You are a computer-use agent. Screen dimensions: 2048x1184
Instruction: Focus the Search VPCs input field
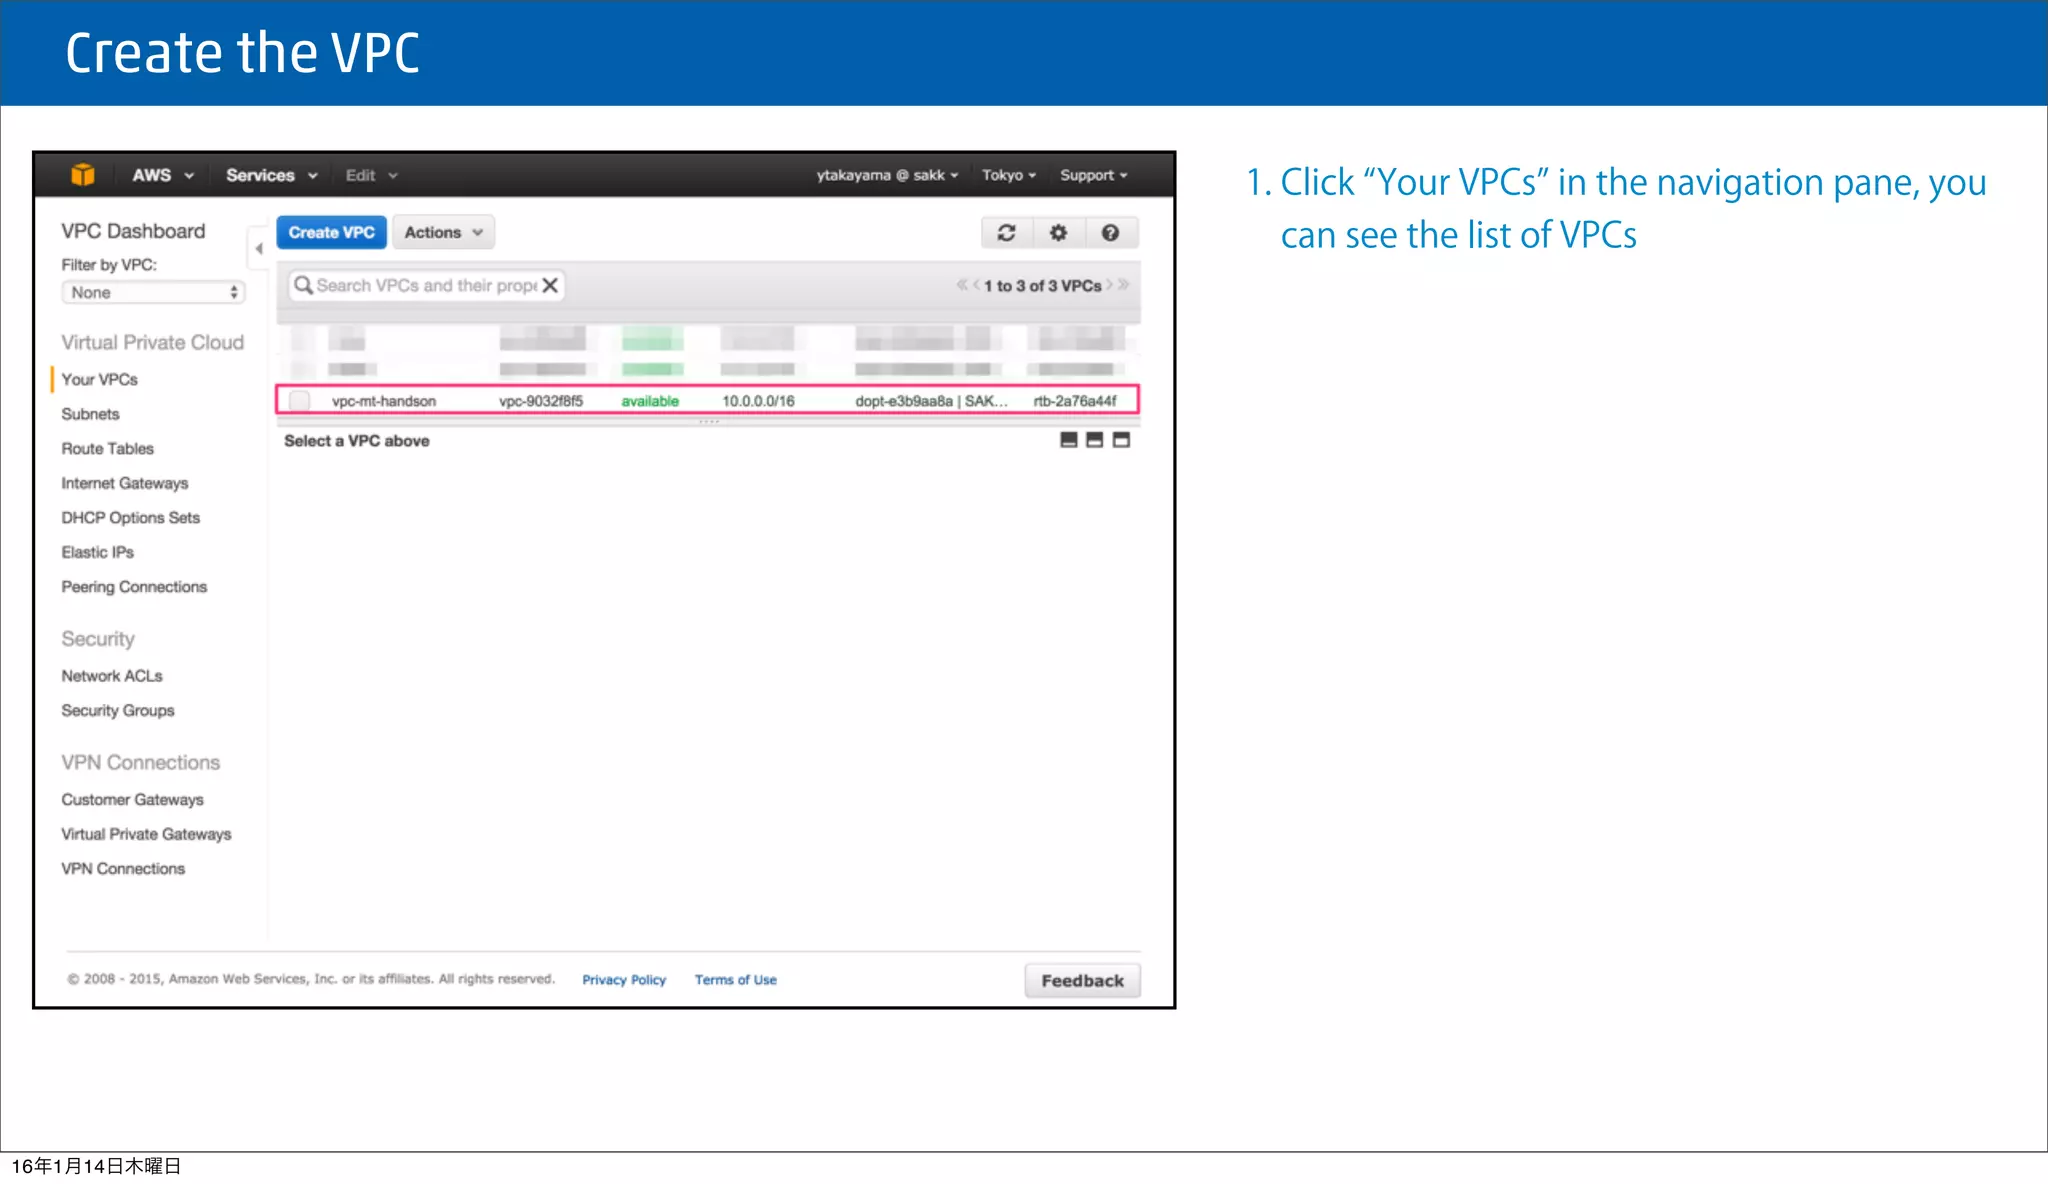427,285
